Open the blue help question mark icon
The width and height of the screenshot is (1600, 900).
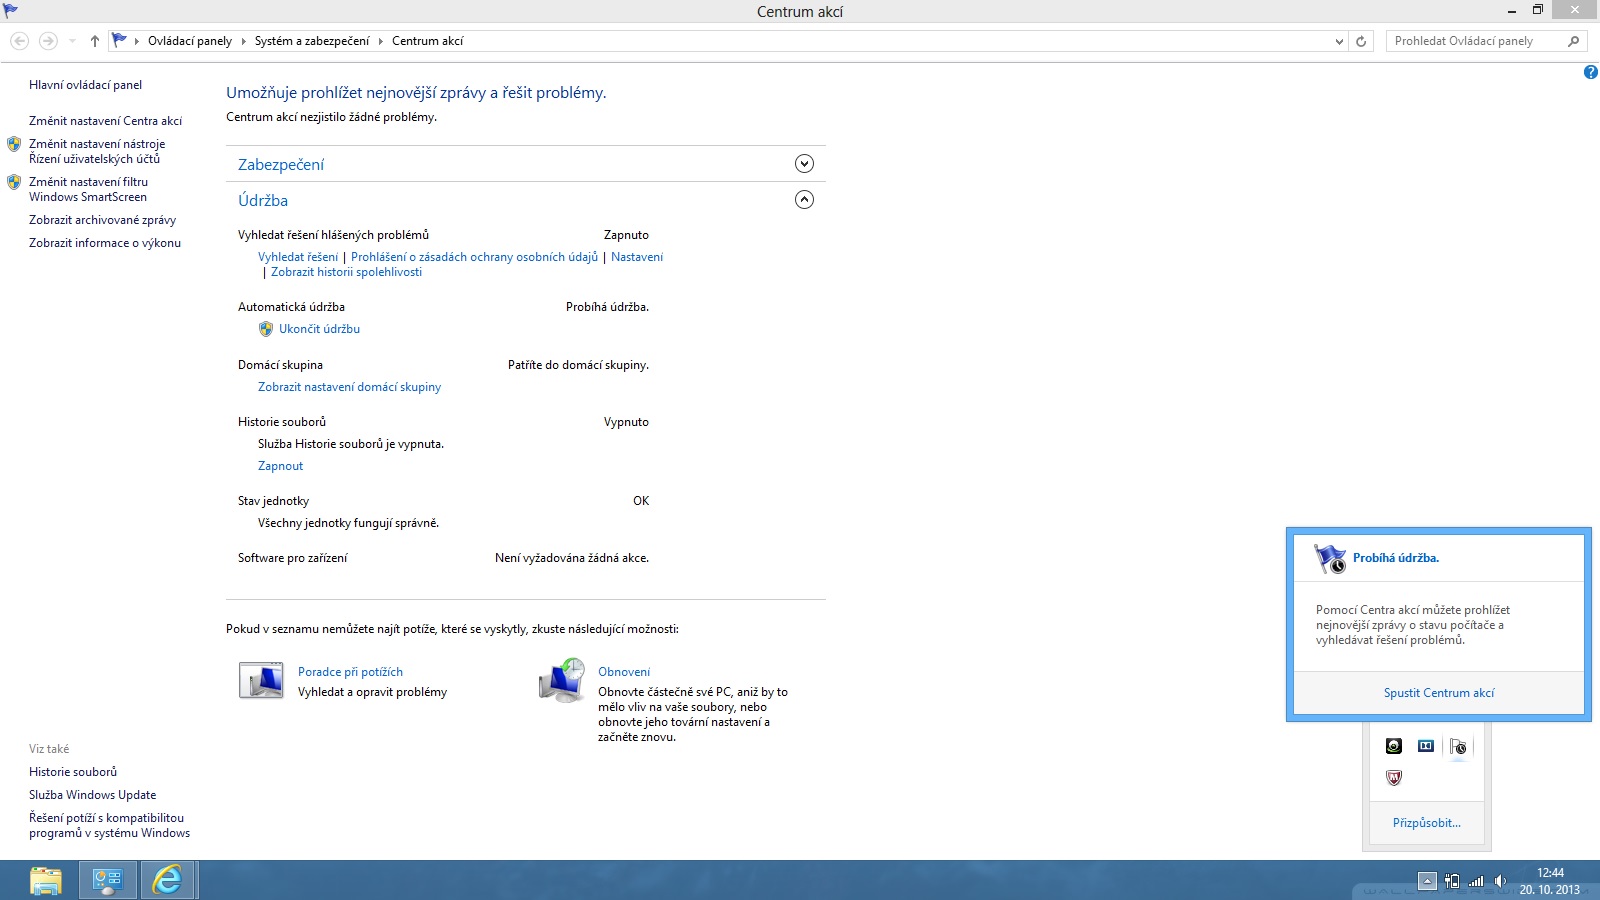coord(1590,72)
